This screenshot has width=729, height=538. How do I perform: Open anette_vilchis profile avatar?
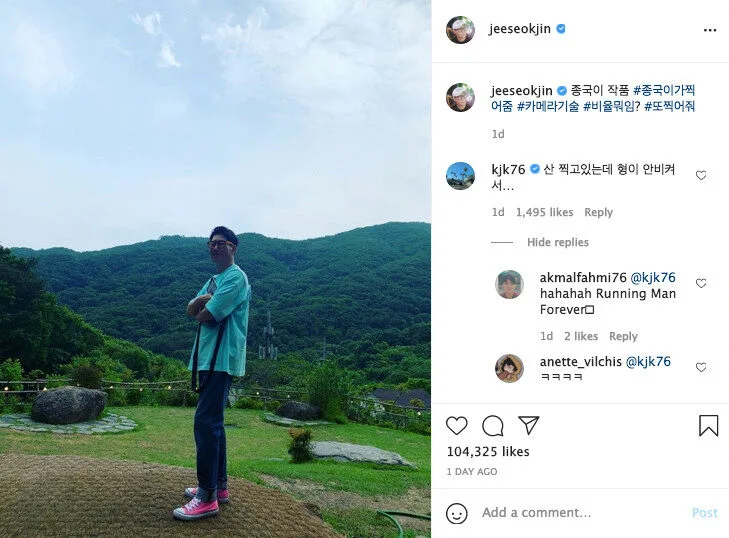click(509, 368)
